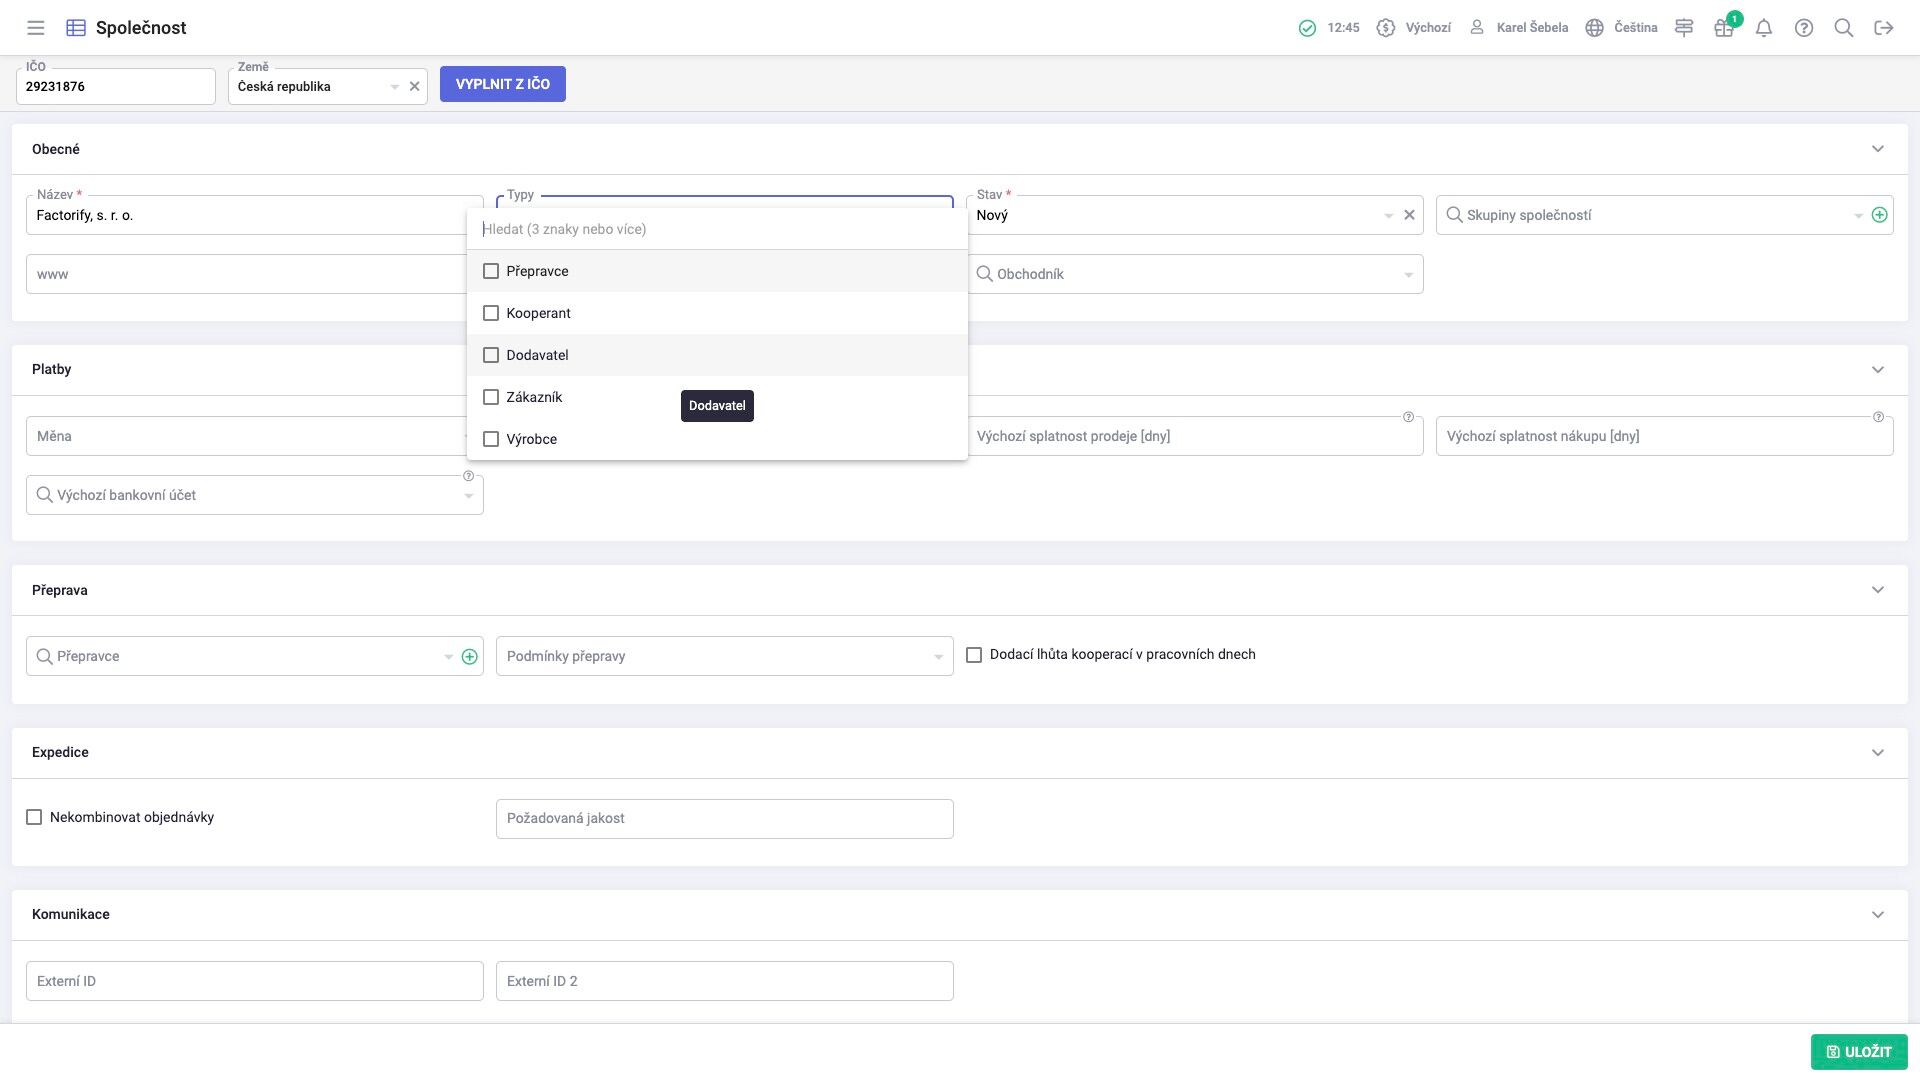1920x1080 pixels.
Task: Open the help question mark icon
Action: (1804, 28)
